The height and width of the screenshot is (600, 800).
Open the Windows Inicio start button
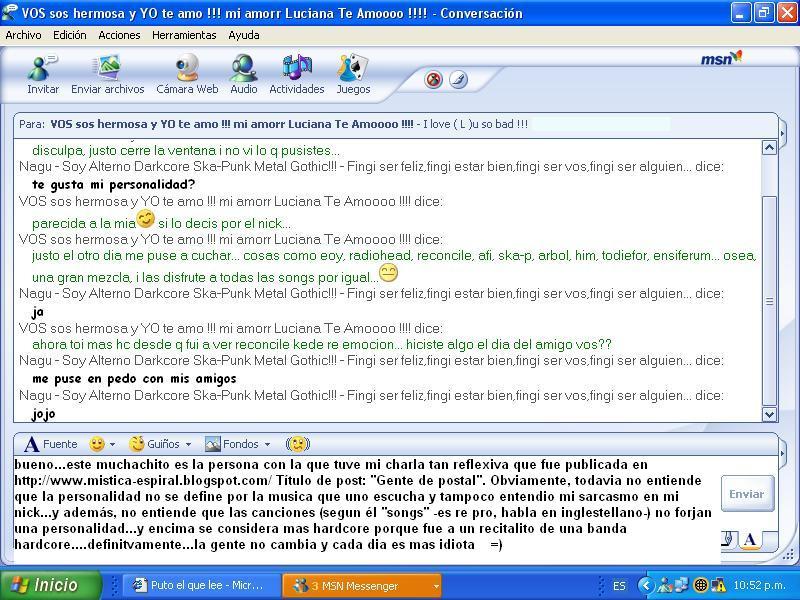click(x=51, y=585)
